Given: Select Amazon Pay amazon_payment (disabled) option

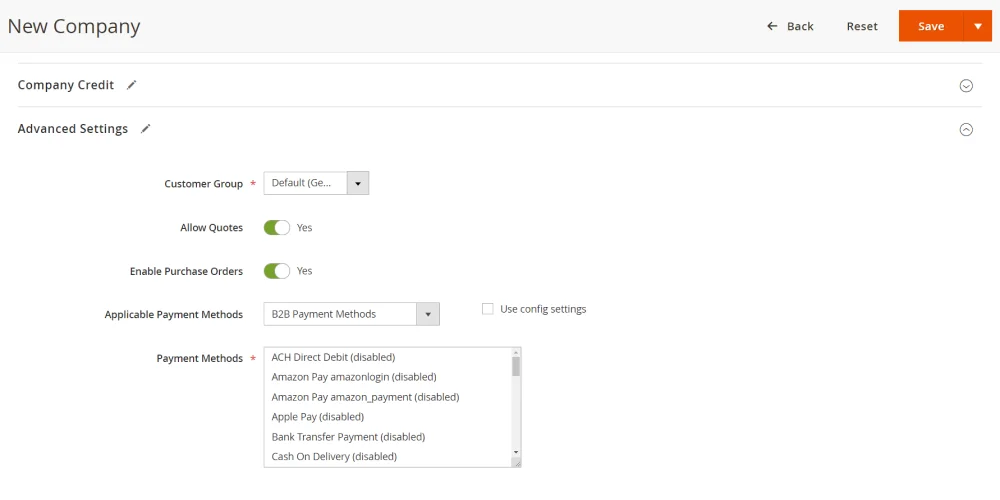Looking at the screenshot, I should pyautogui.click(x=388, y=397).
